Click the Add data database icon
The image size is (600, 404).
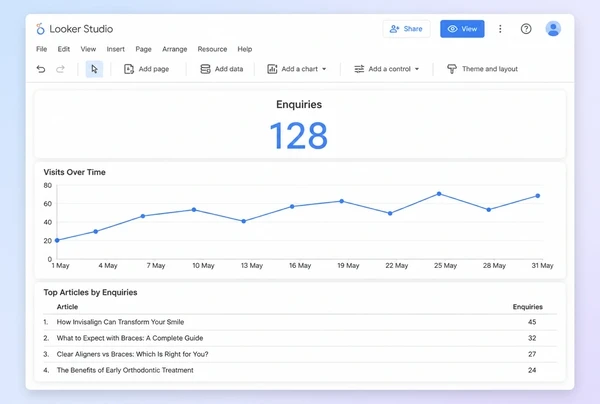(205, 69)
